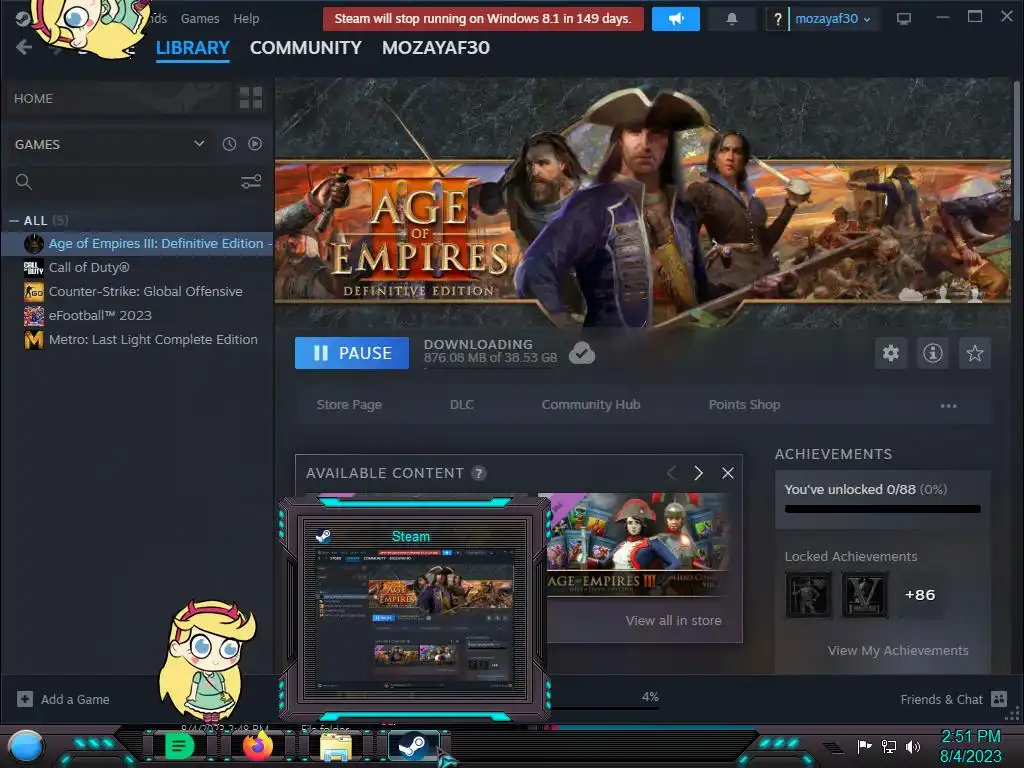Go to previous available content arrow
The width and height of the screenshot is (1024, 768).
point(671,473)
